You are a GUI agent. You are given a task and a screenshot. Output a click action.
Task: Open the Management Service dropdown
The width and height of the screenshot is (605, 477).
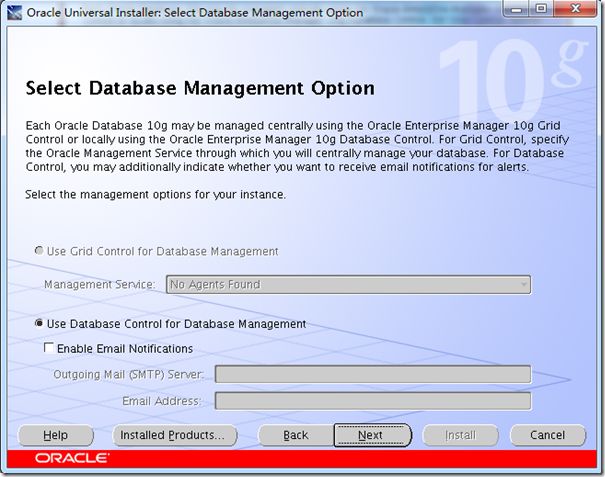click(348, 285)
